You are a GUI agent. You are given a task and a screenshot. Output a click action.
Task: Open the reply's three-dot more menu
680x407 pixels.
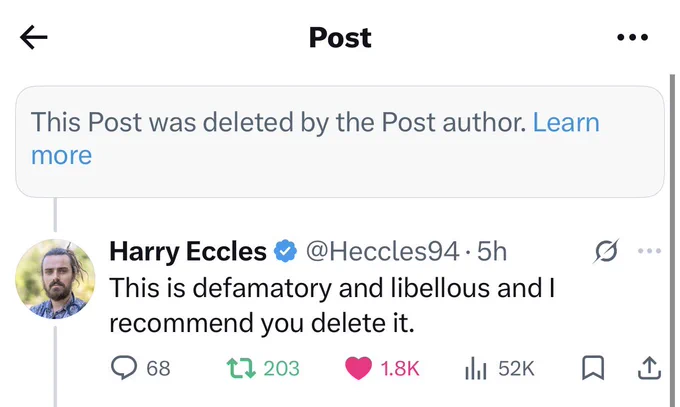pyautogui.click(x=649, y=251)
